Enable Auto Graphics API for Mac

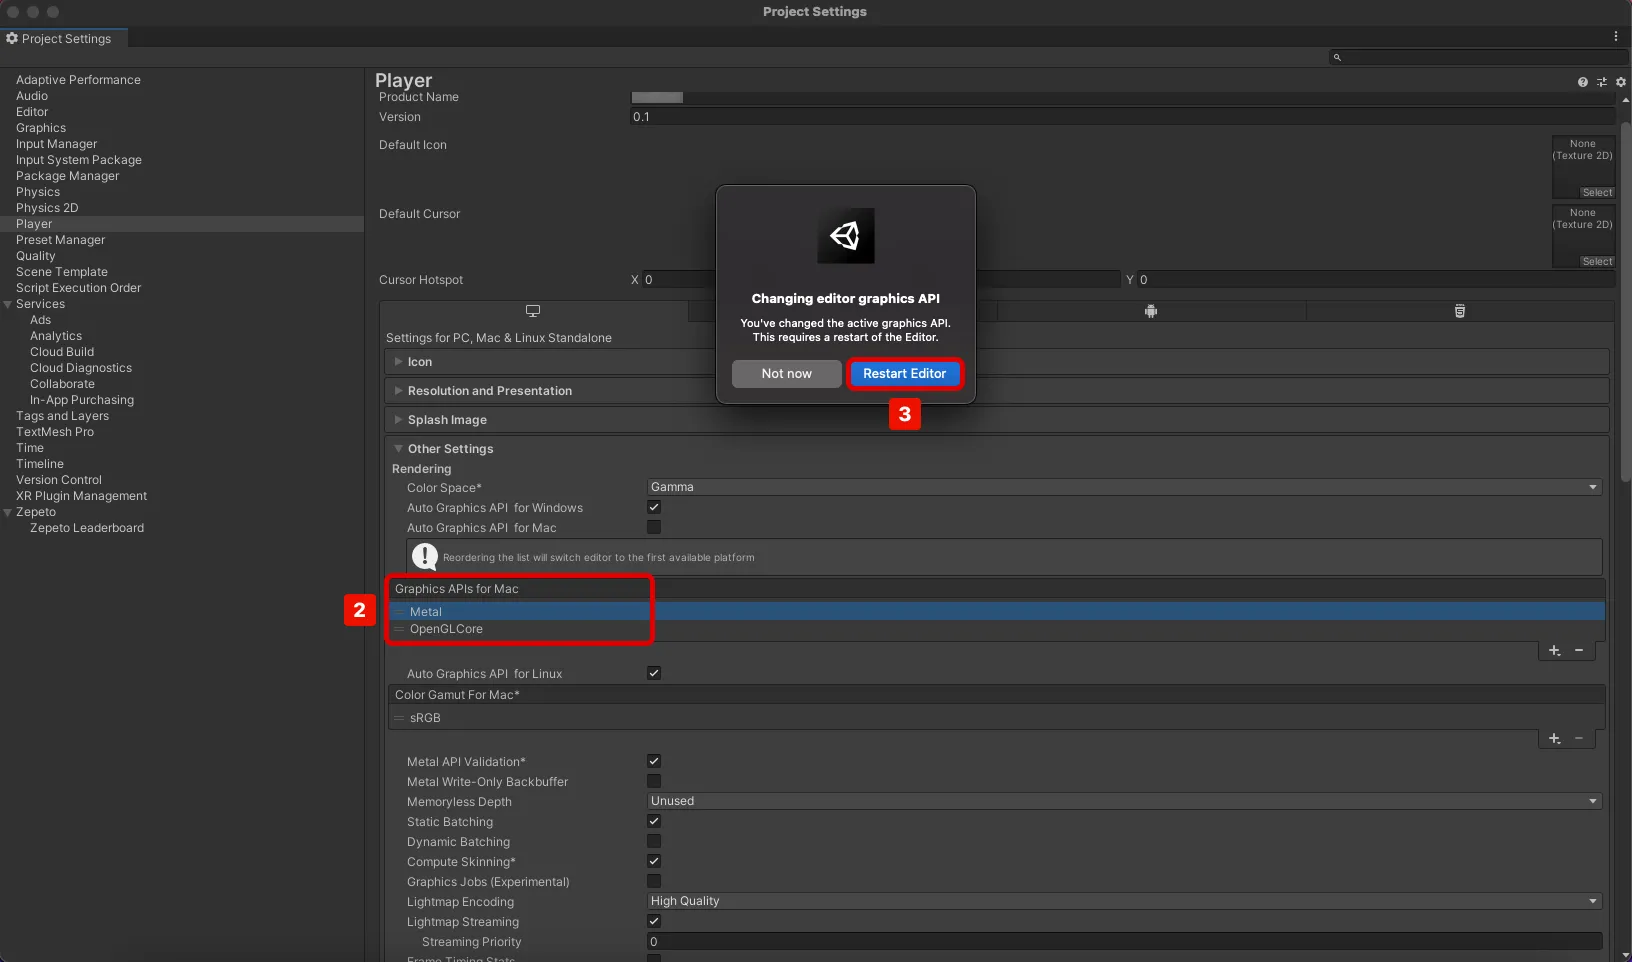(654, 527)
